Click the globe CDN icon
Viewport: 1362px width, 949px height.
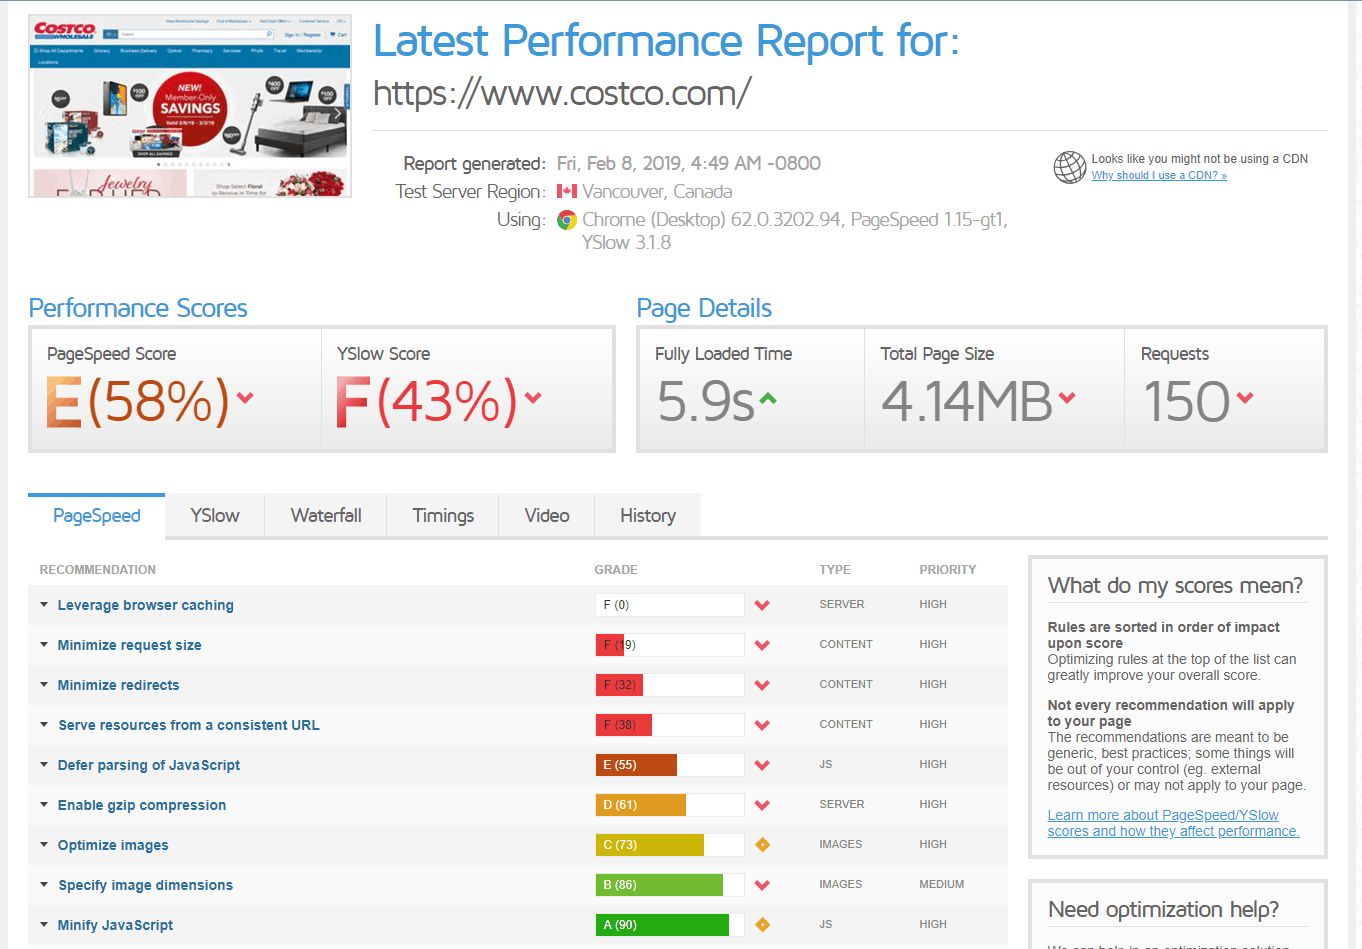(1069, 167)
